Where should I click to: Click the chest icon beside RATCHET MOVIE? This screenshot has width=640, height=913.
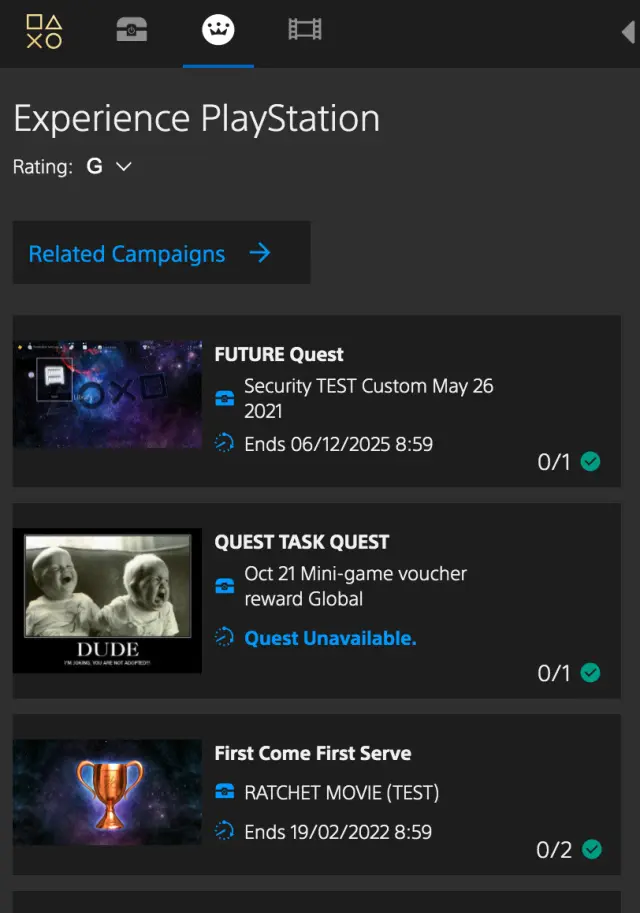click(x=225, y=791)
